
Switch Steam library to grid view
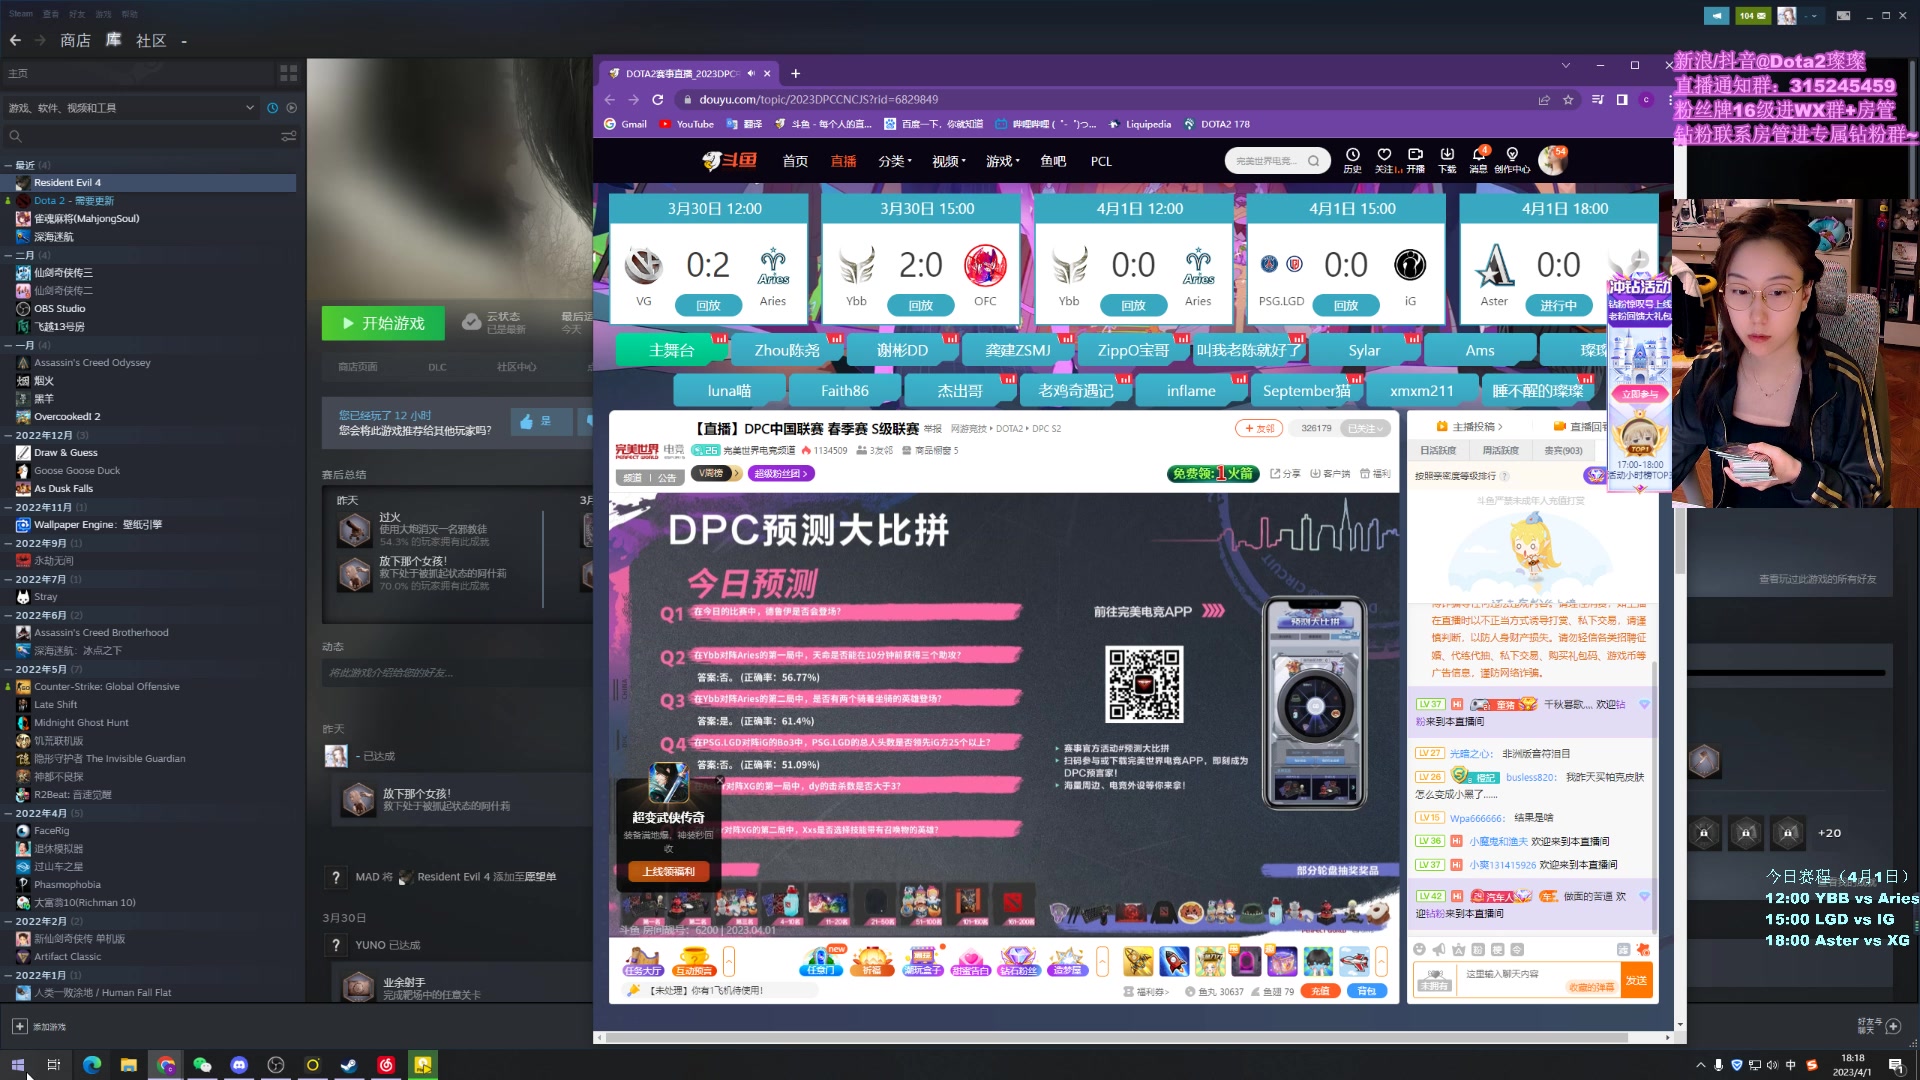coord(288,73)
